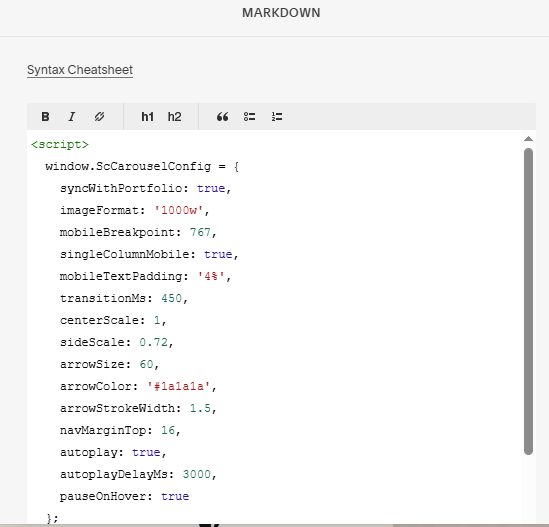Click the MARKDOWN panel title
The width and height of the screenshot is (549, 527).
281,13
